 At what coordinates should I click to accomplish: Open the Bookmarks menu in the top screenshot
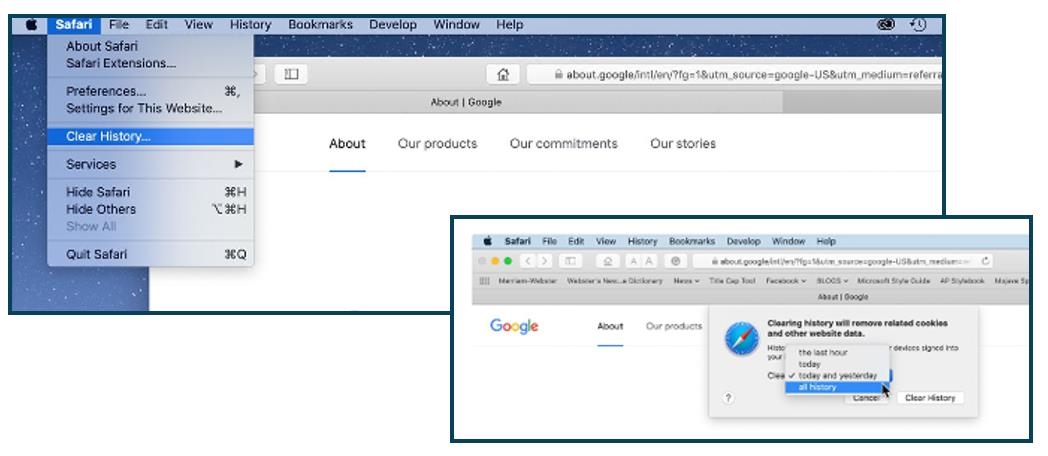[x=320, y=25]
